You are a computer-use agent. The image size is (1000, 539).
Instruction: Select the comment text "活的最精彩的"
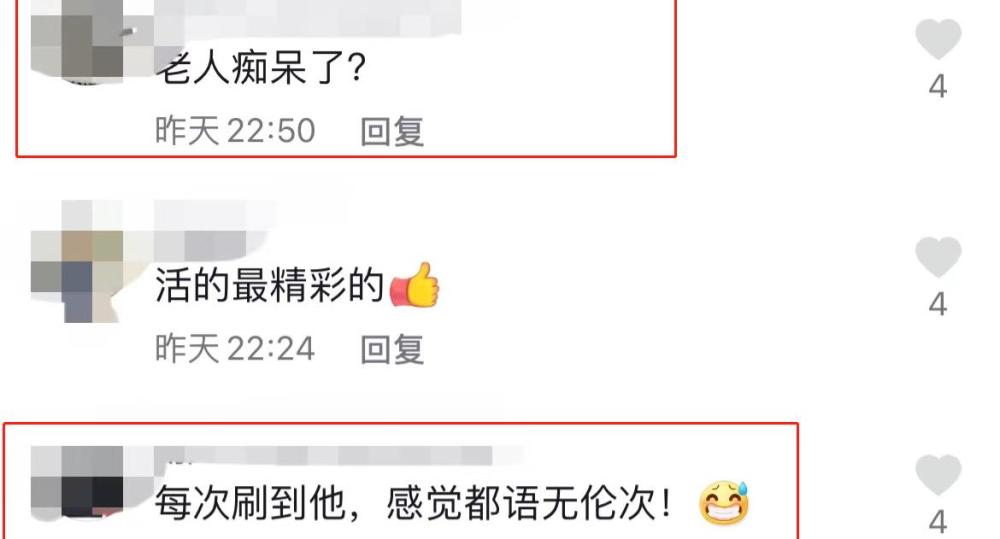coord(270,285)
